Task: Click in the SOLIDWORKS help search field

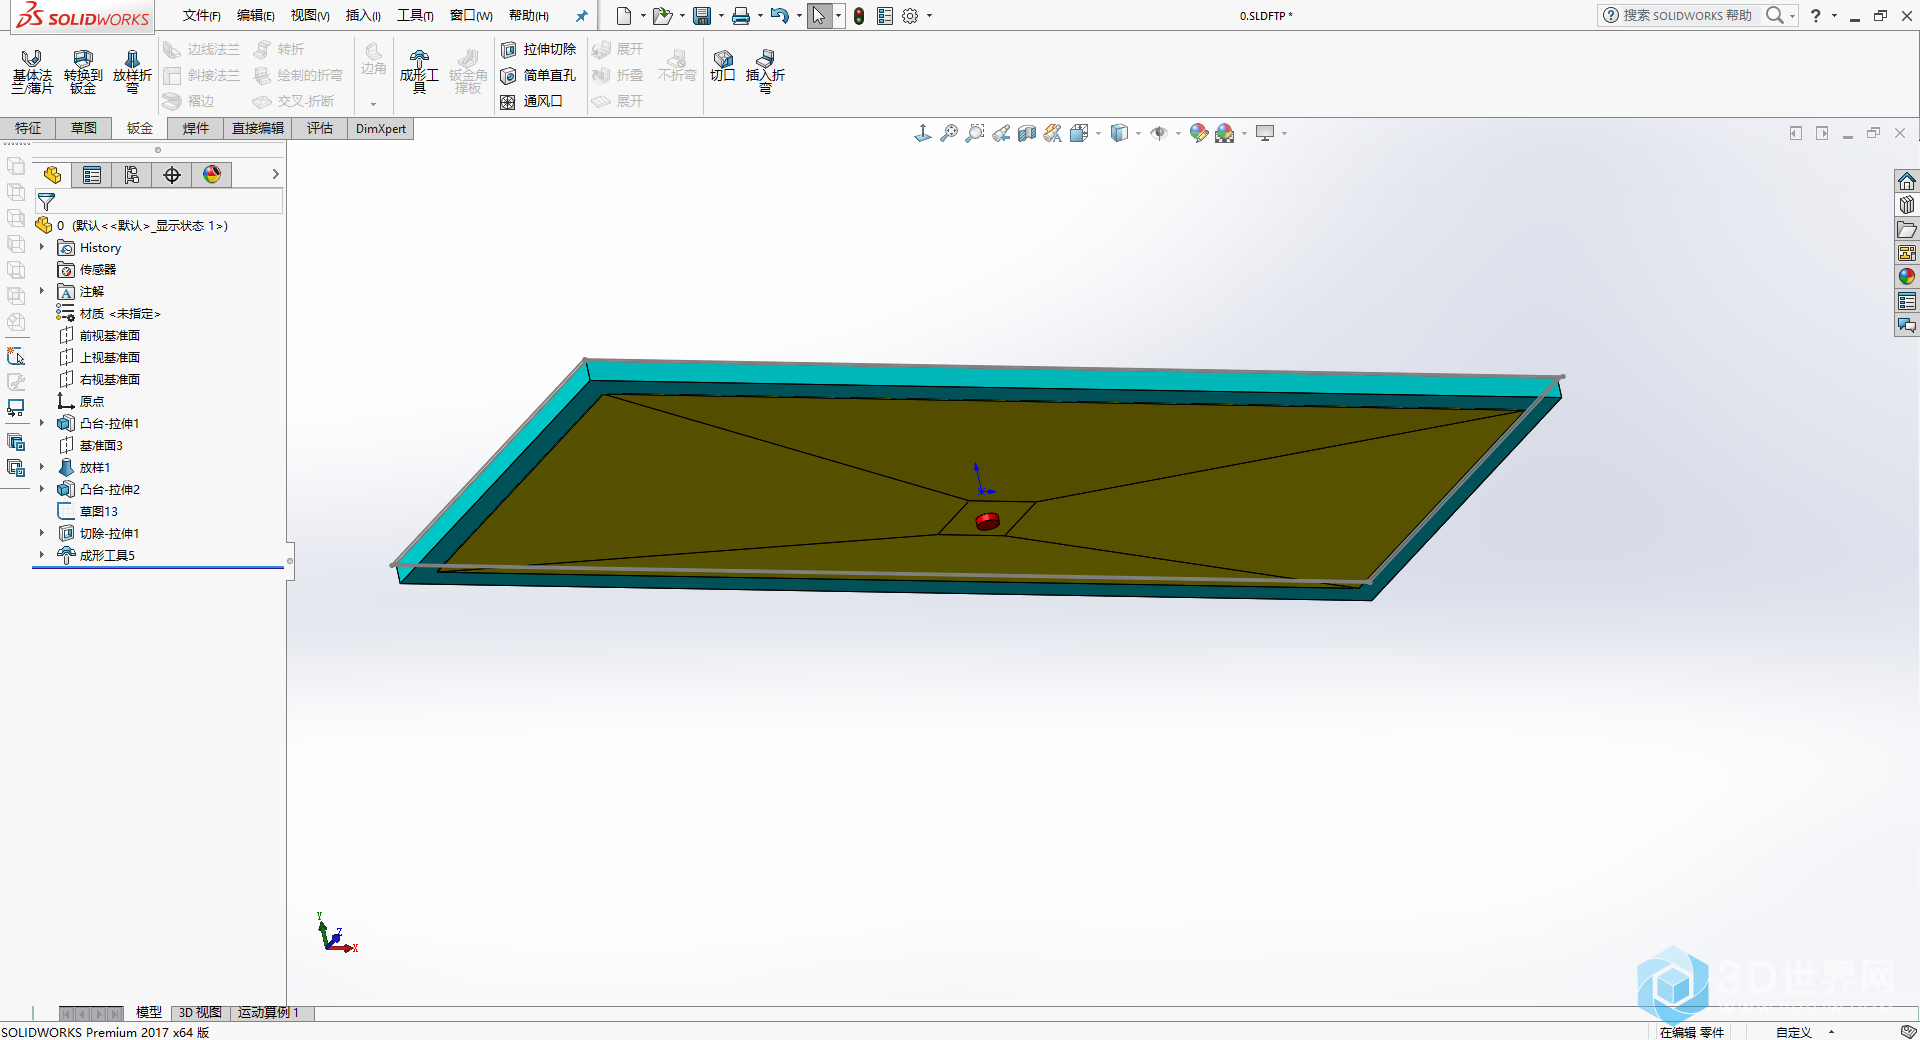Action: click(x=1688, y=15)
